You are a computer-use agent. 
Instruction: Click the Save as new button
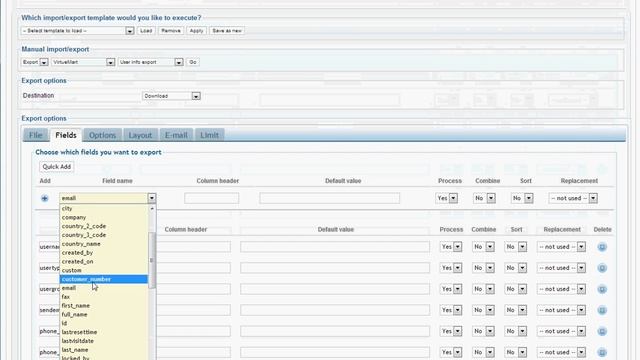tap(227, 31)
